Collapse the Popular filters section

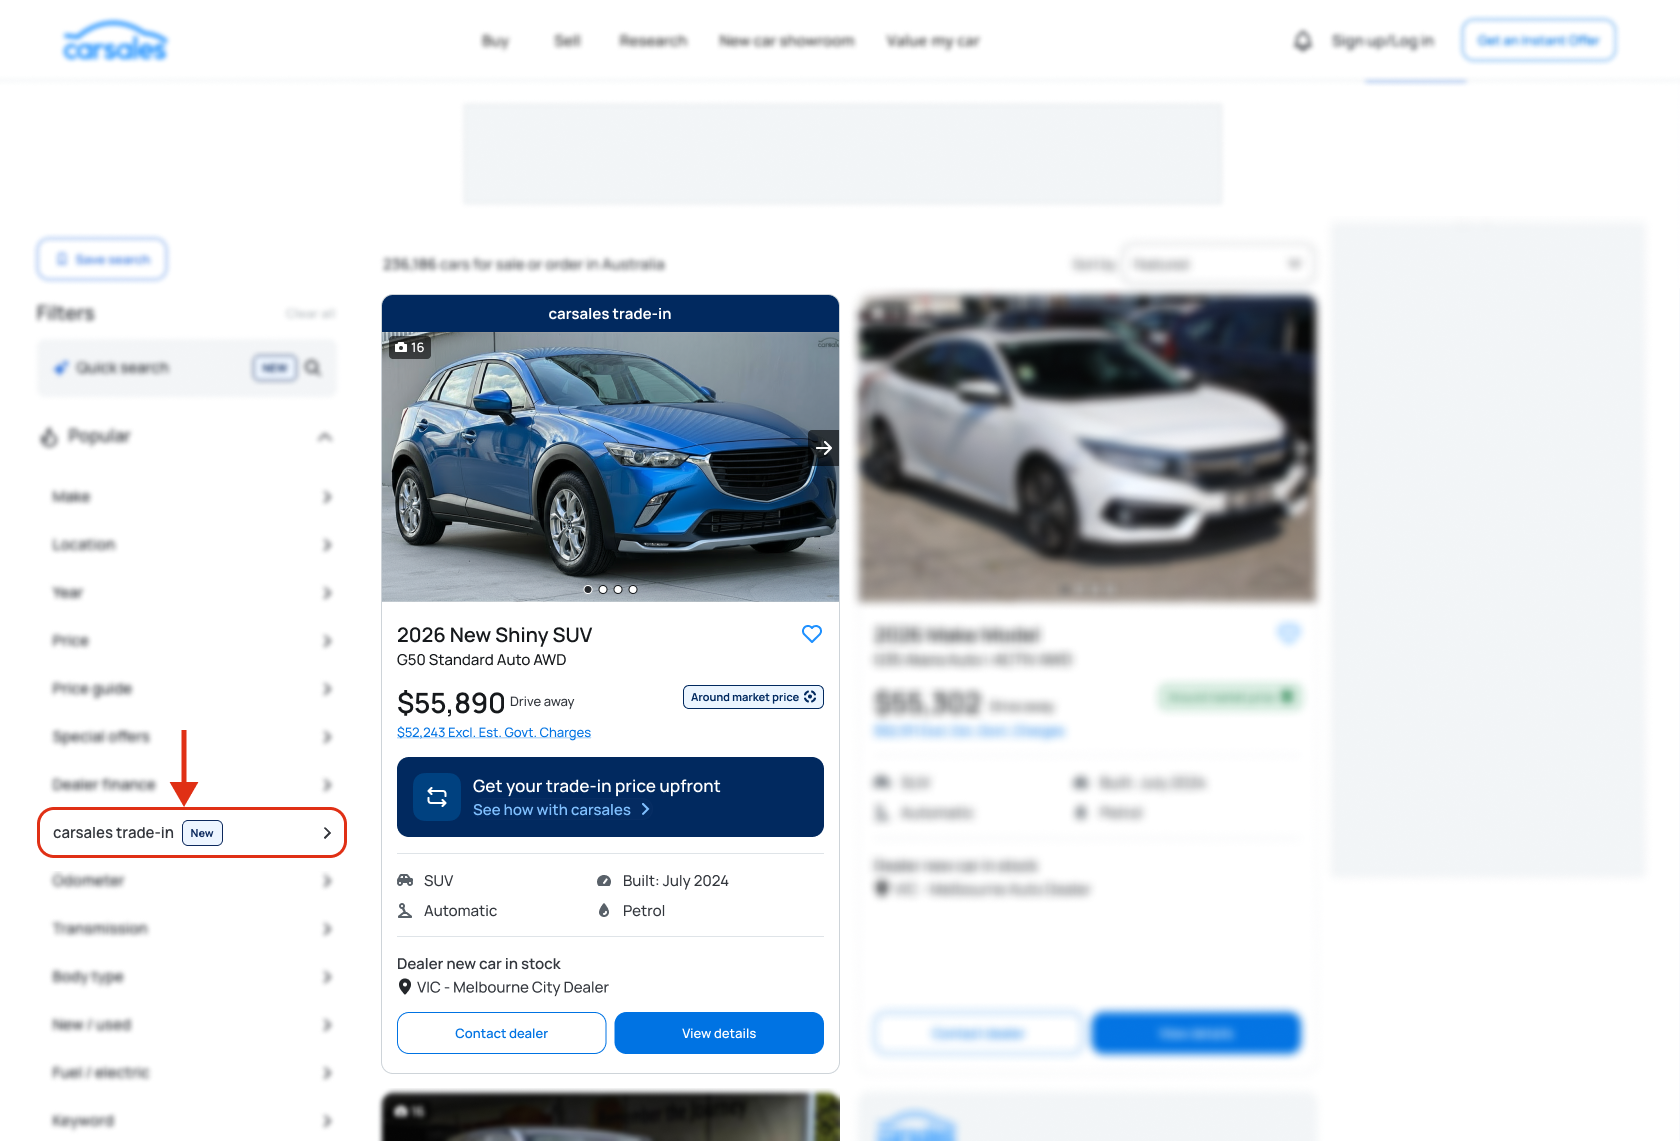[x=324, y=437]
